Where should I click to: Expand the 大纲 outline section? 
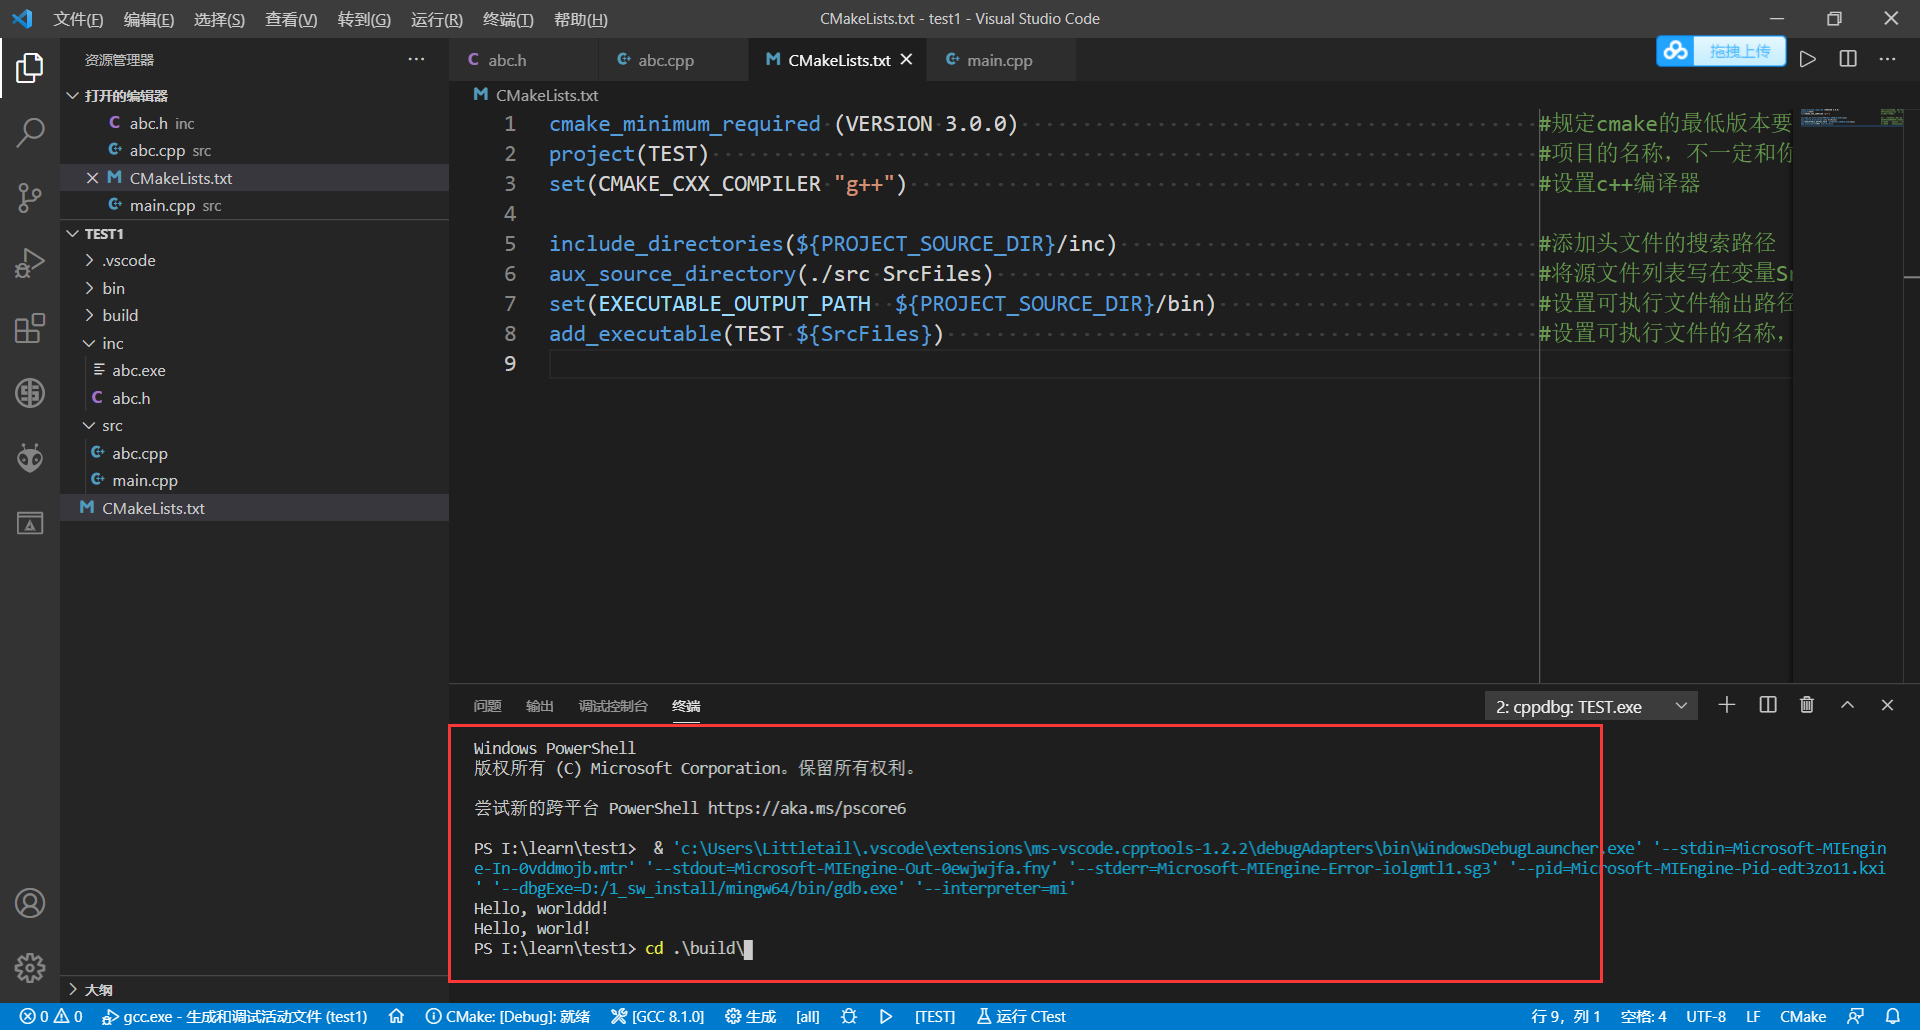[254, 989]
